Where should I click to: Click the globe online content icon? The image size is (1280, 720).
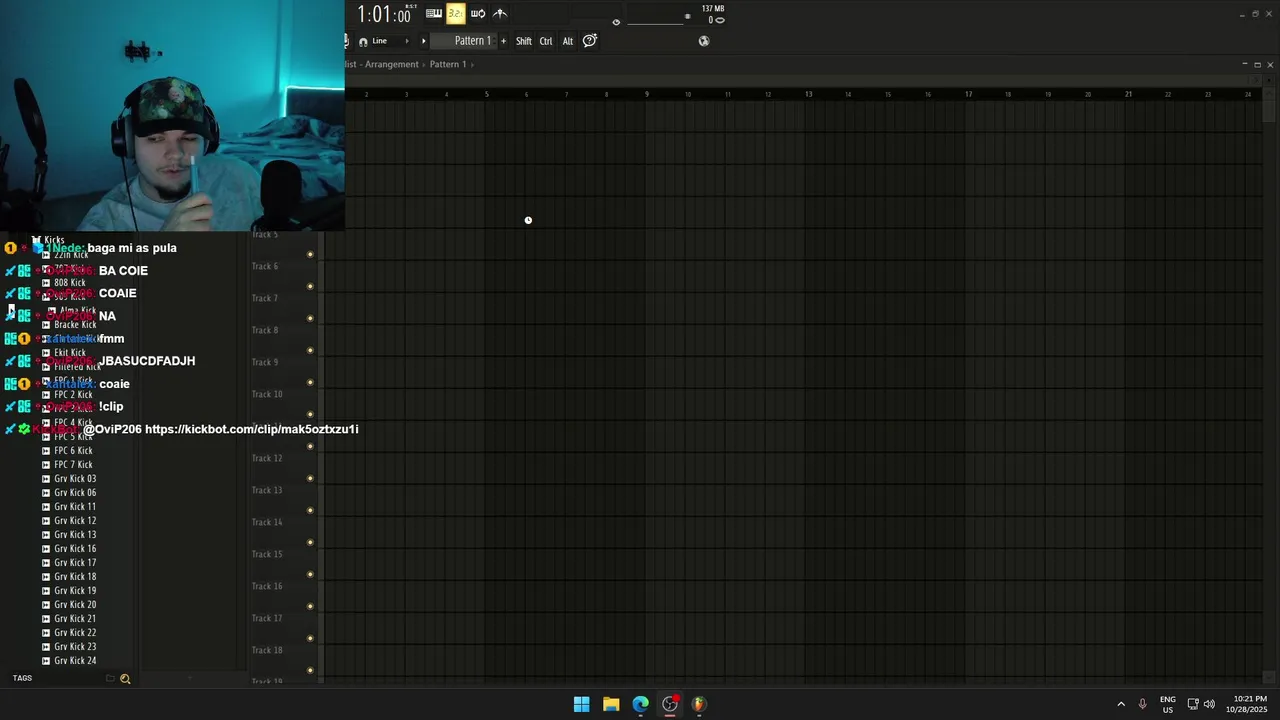(704, 41)
